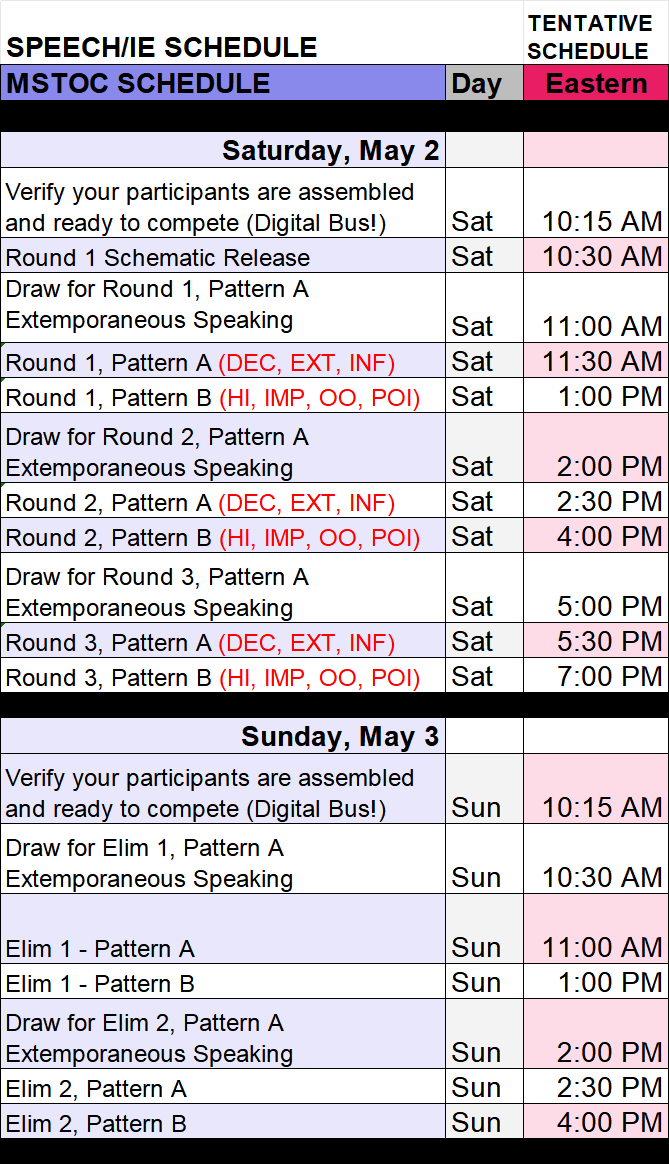Click the Round 2, Pattern A cell

tap(200, 503)
